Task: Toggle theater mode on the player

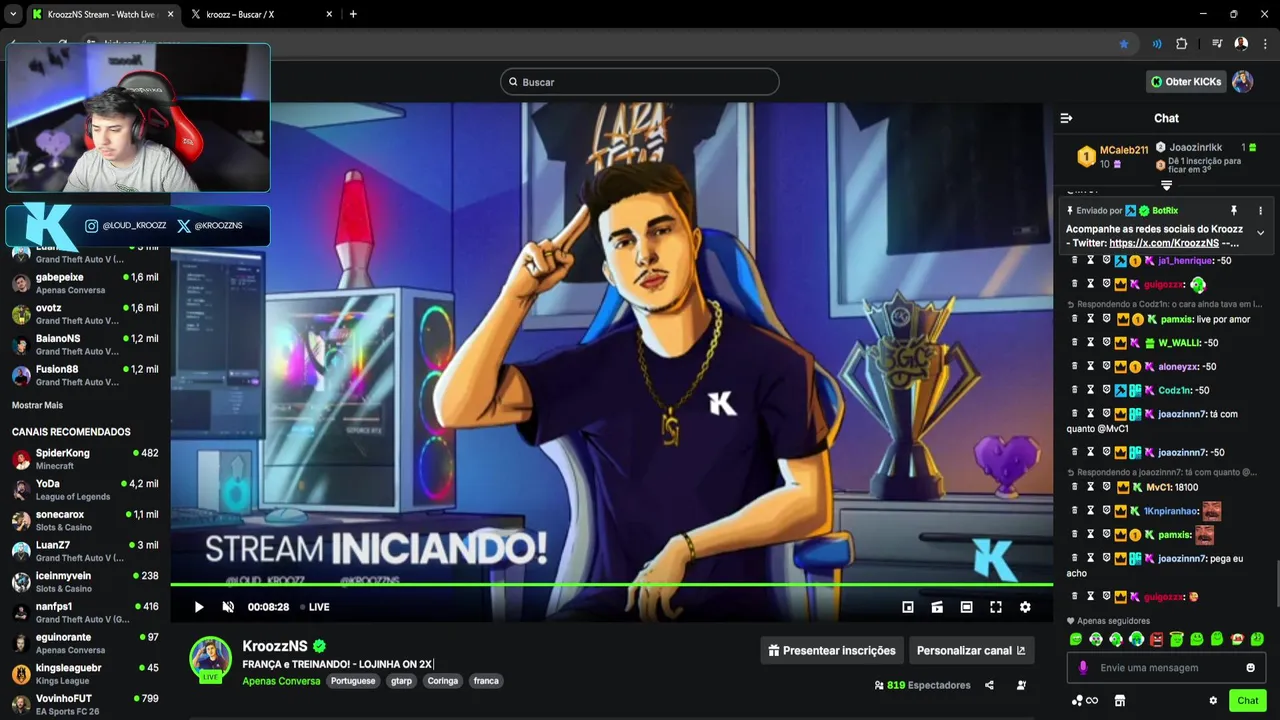Action: (x=966, y=607)
